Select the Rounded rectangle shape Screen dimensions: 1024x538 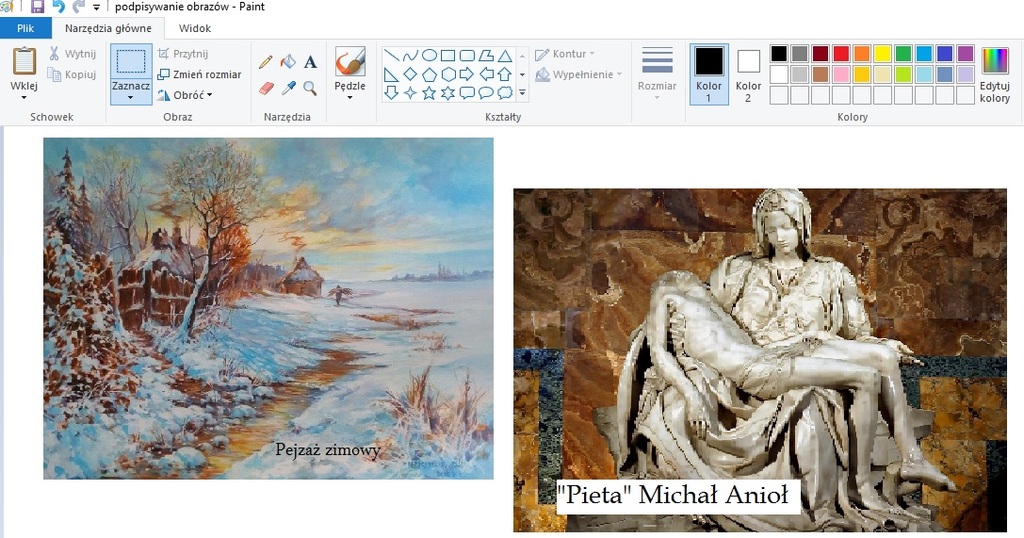467,55
